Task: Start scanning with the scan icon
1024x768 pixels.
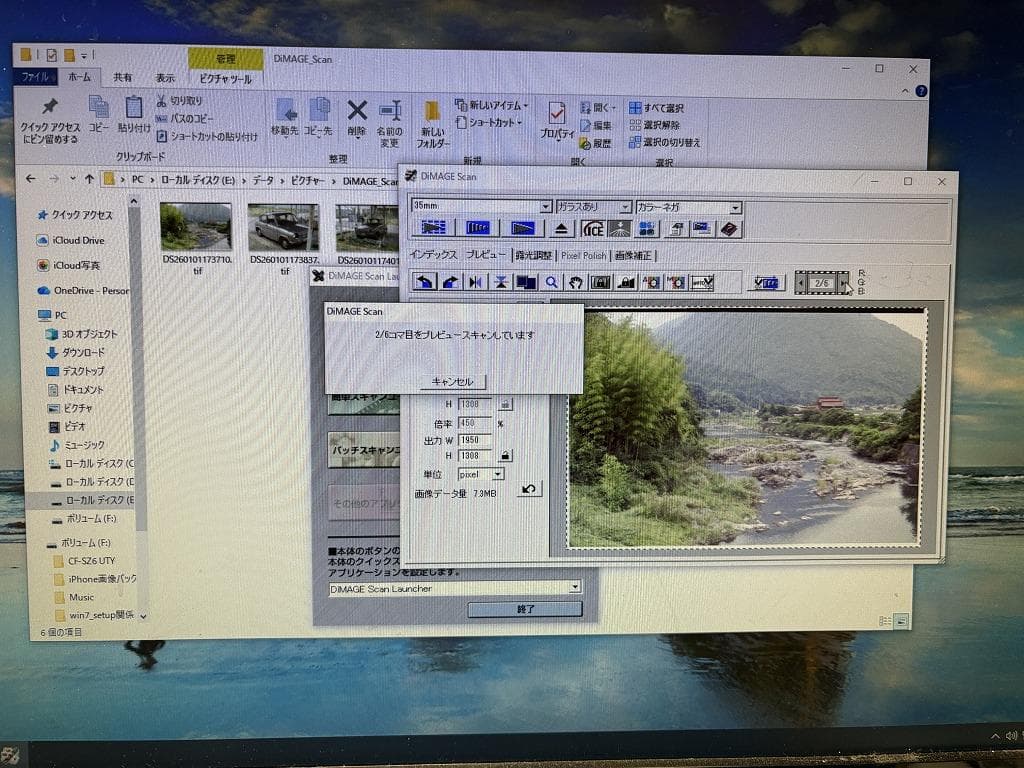Action: click(525, 227)
